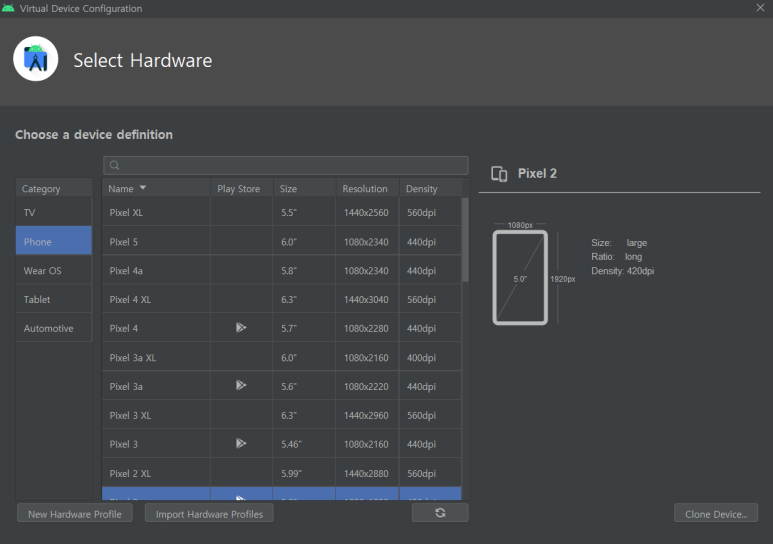Click the Play Store icon in Pixel 3a row

click(241, 385)
